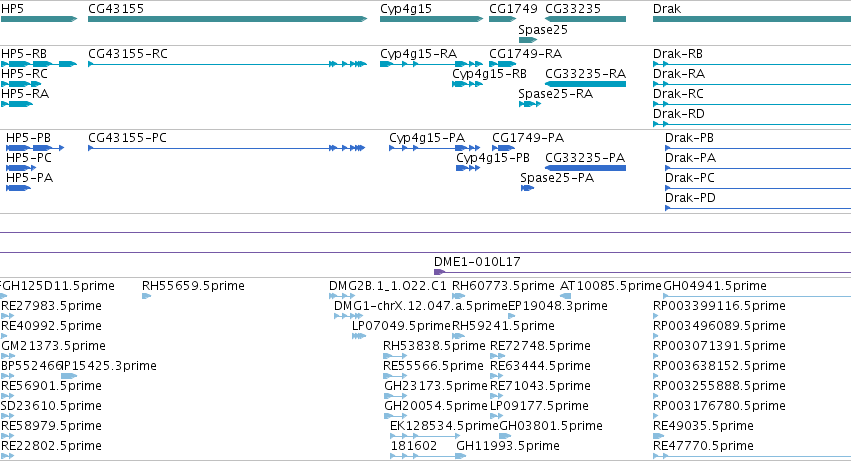Viewport: 851px width, 461px height.
Task: Click the GH04941.5prime EST
Action: point(757,296)
